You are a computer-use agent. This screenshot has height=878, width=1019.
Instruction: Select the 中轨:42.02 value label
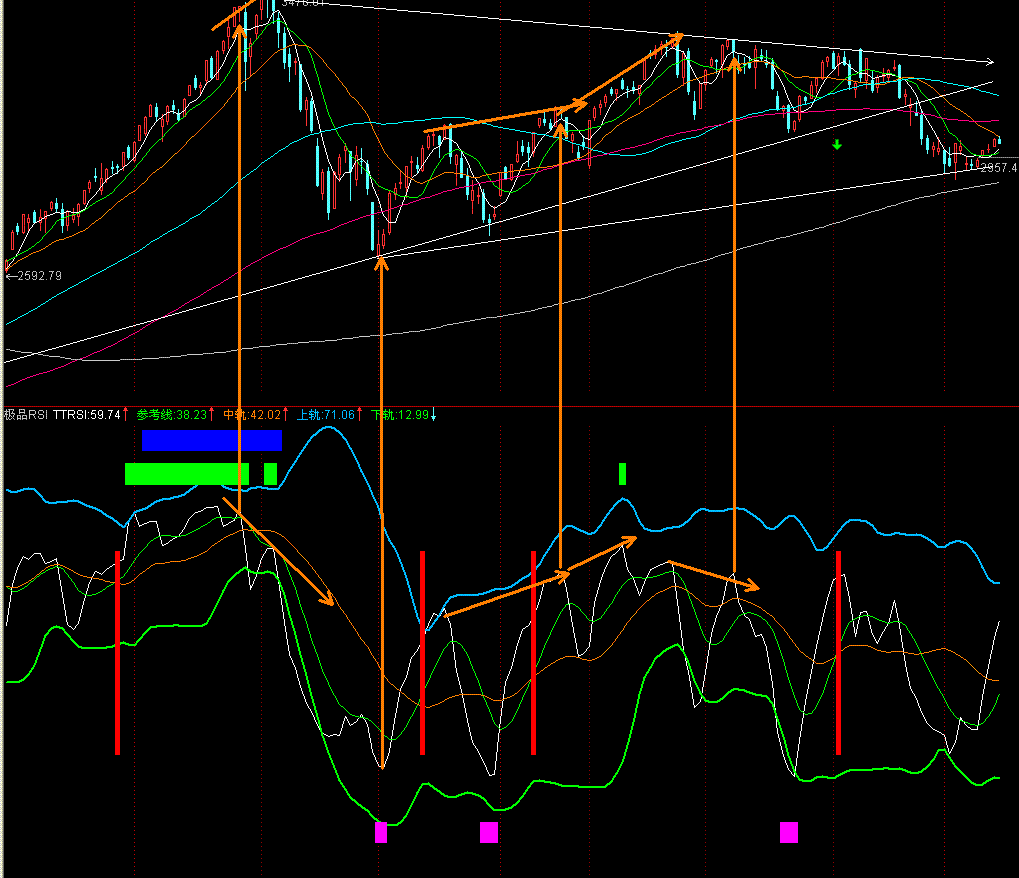coord(252,415)
